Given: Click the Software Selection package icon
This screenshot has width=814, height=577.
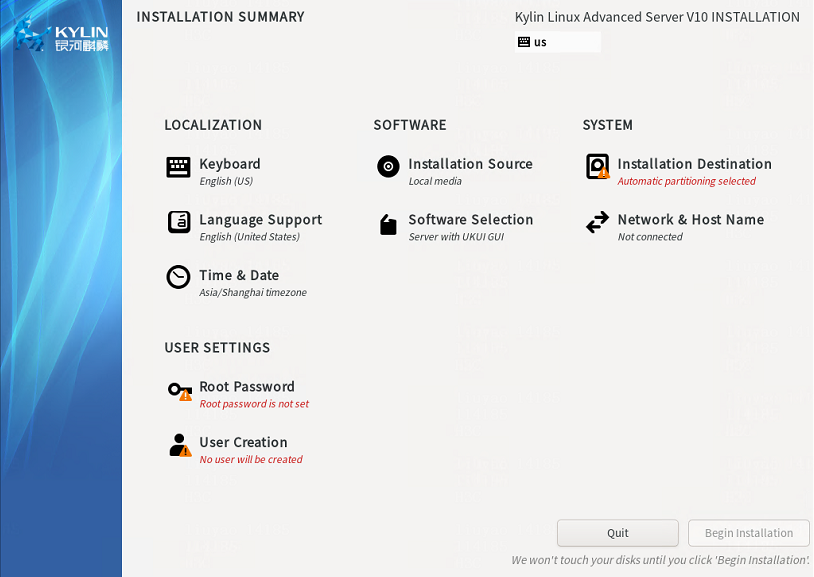Looking at the screenshot, I should coord(388,224).
